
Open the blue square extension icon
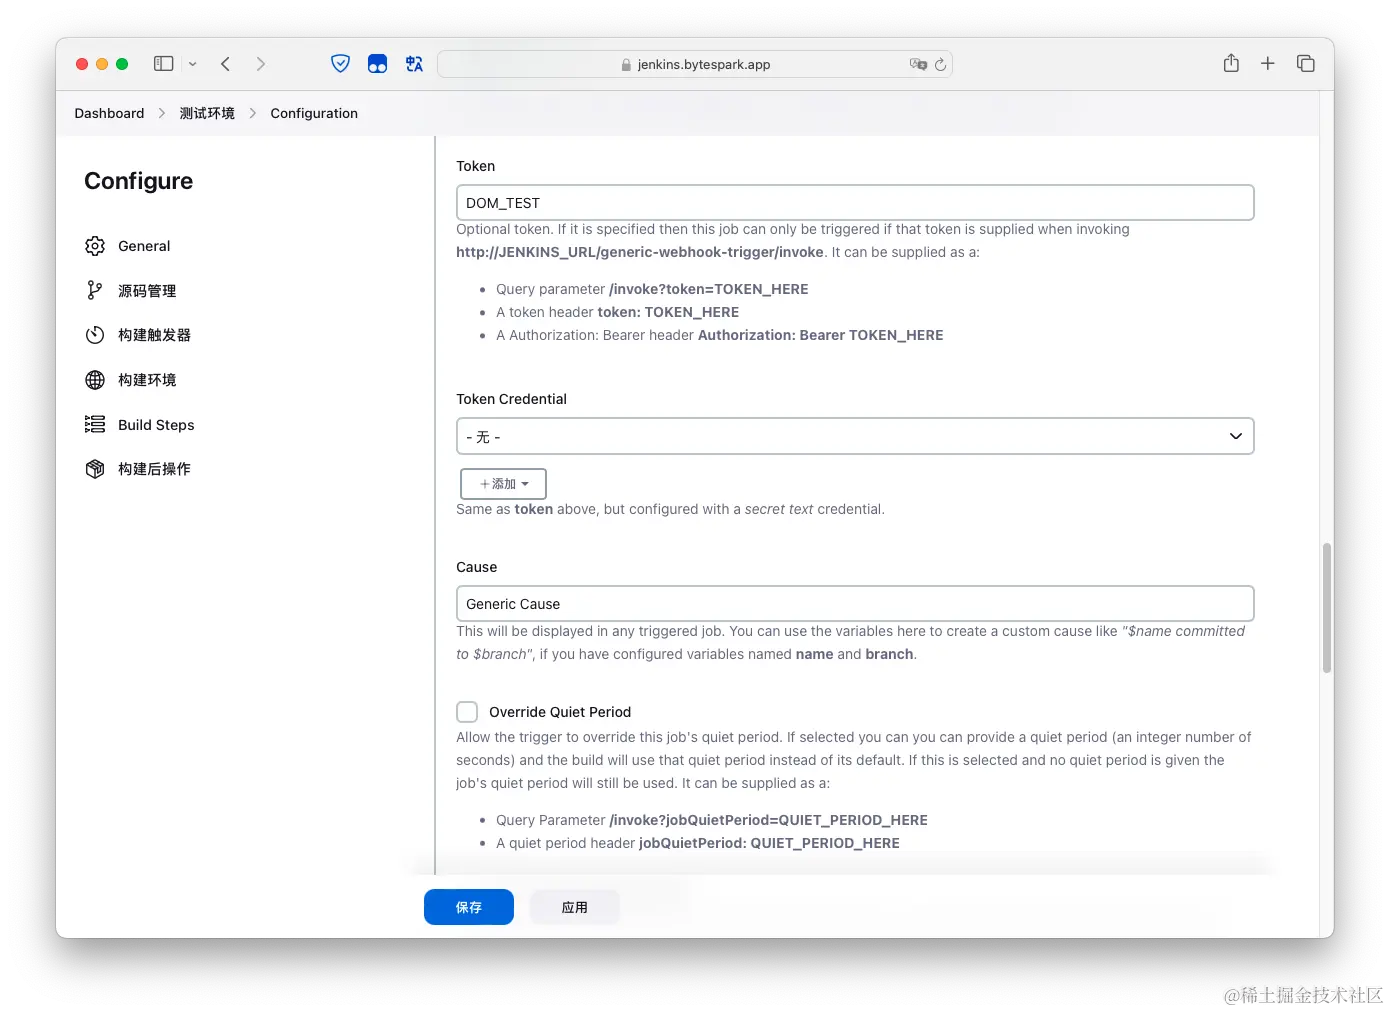point(377,64)
